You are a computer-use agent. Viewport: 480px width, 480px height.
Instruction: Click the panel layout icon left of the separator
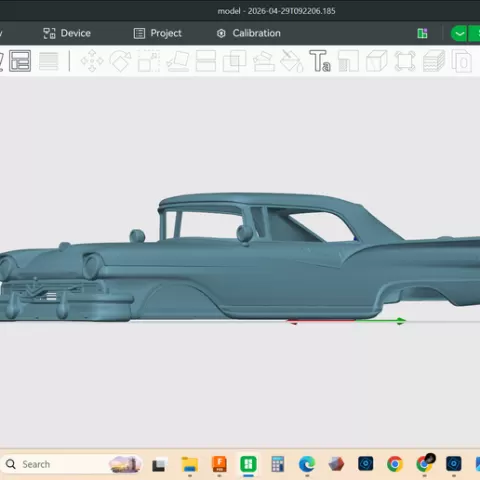[x=20, y=61]
